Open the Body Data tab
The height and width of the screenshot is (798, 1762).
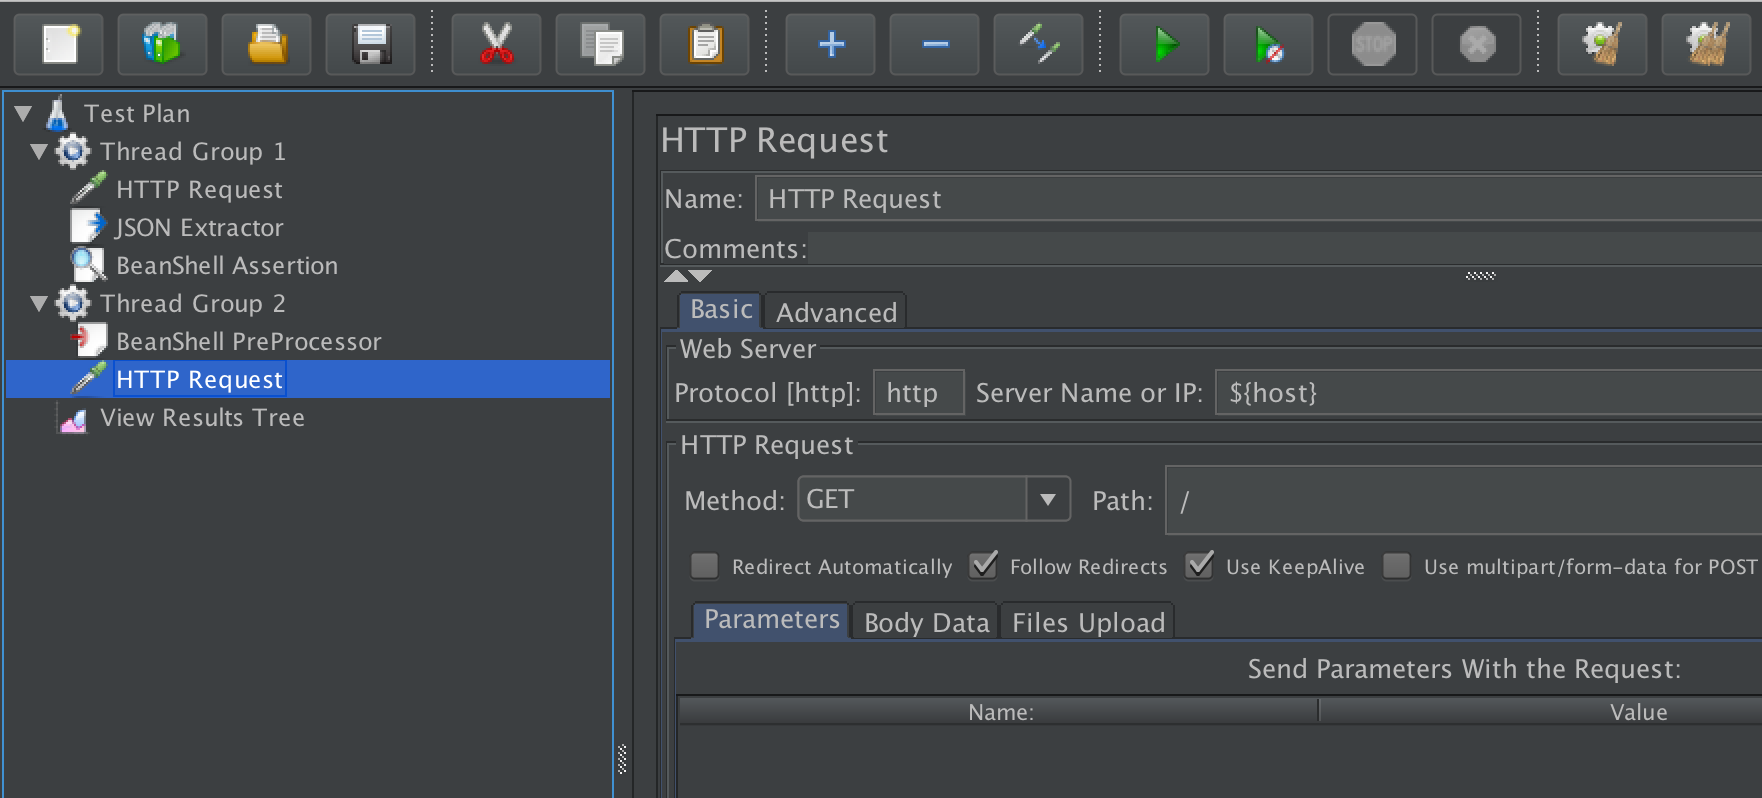[x=926, y=623]
